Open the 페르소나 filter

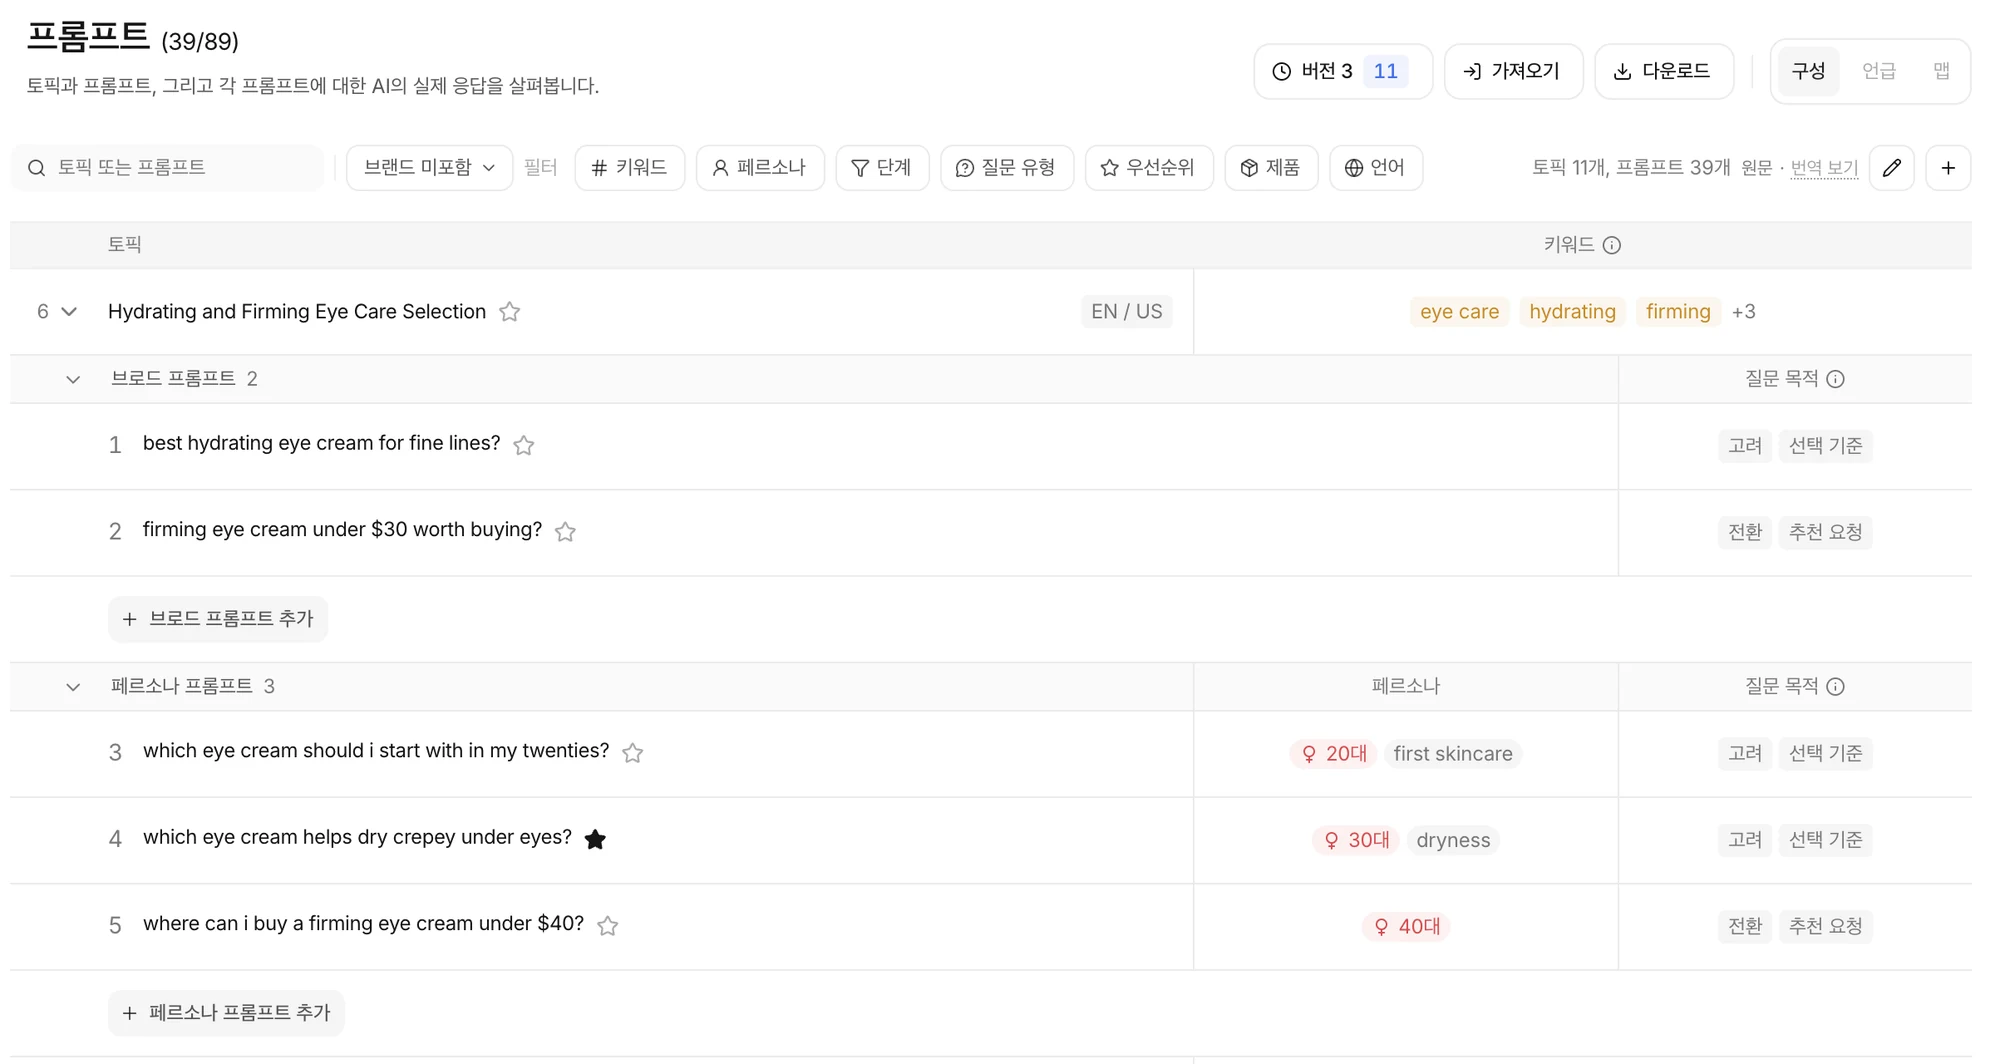point(760,168)
